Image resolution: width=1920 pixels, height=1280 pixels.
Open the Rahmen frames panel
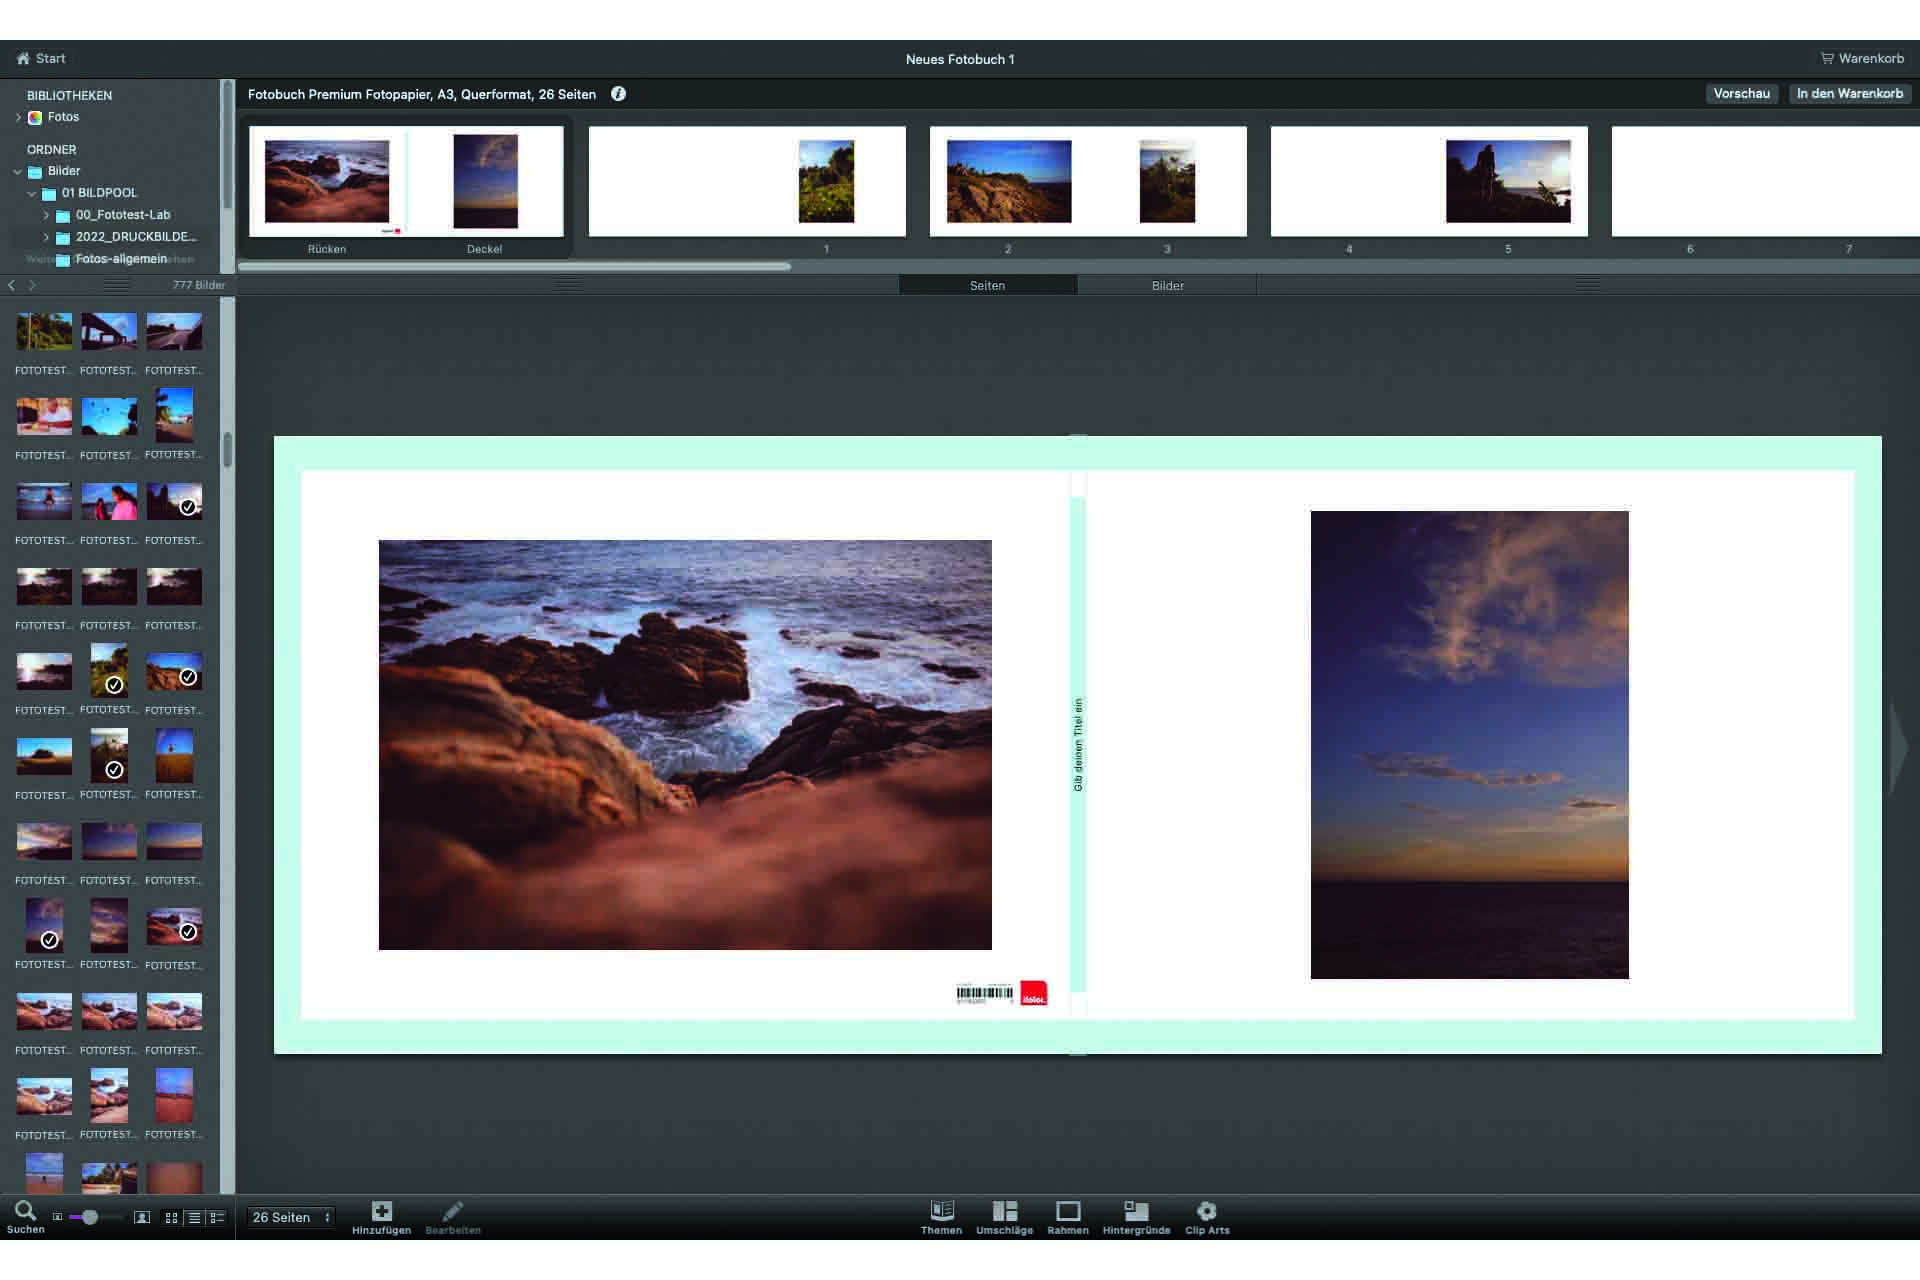coord(1068,1217)
